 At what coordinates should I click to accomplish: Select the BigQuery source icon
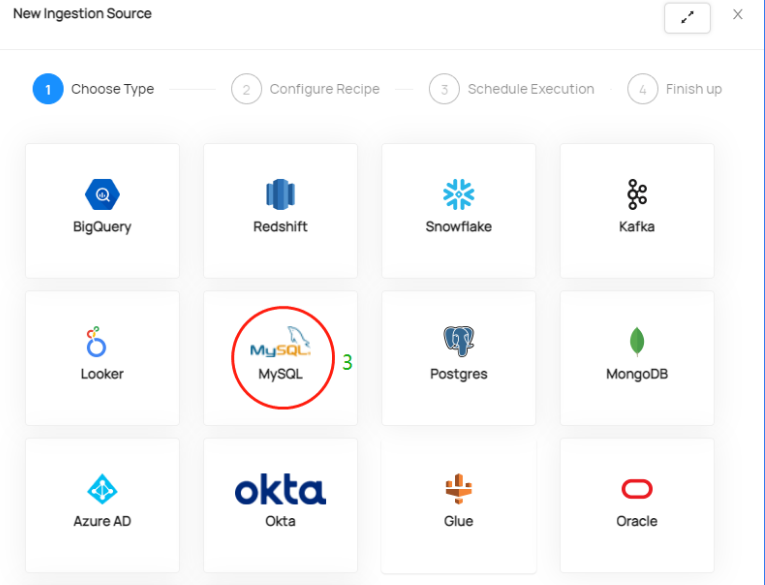point(102,194)
